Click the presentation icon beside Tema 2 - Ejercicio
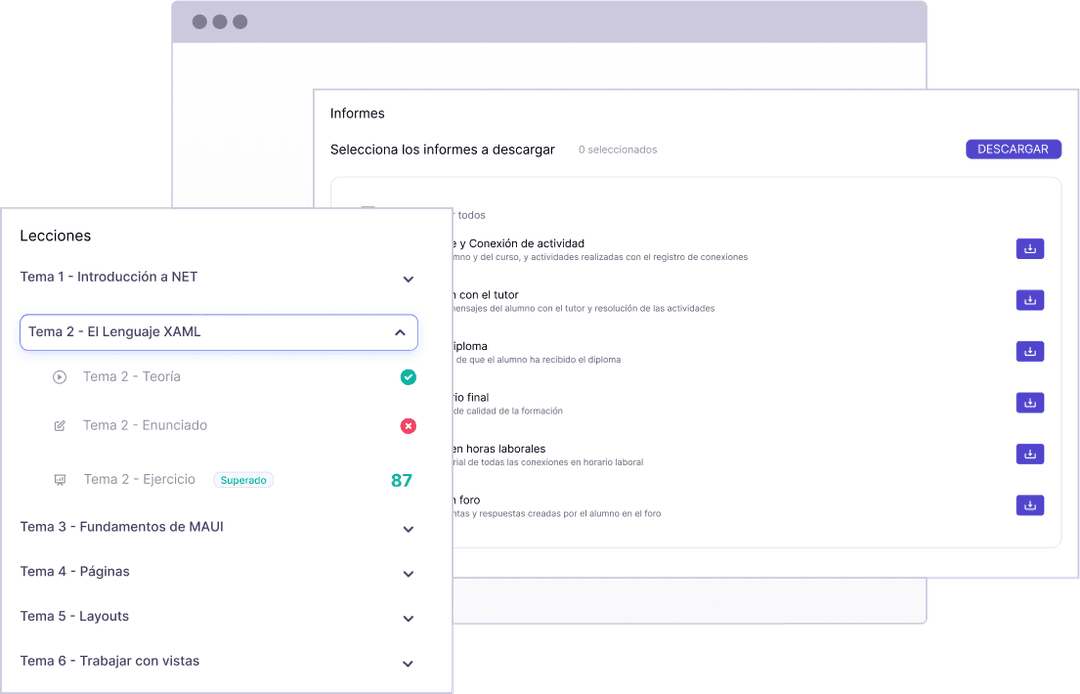1080x694 pixels. [60, 480]
